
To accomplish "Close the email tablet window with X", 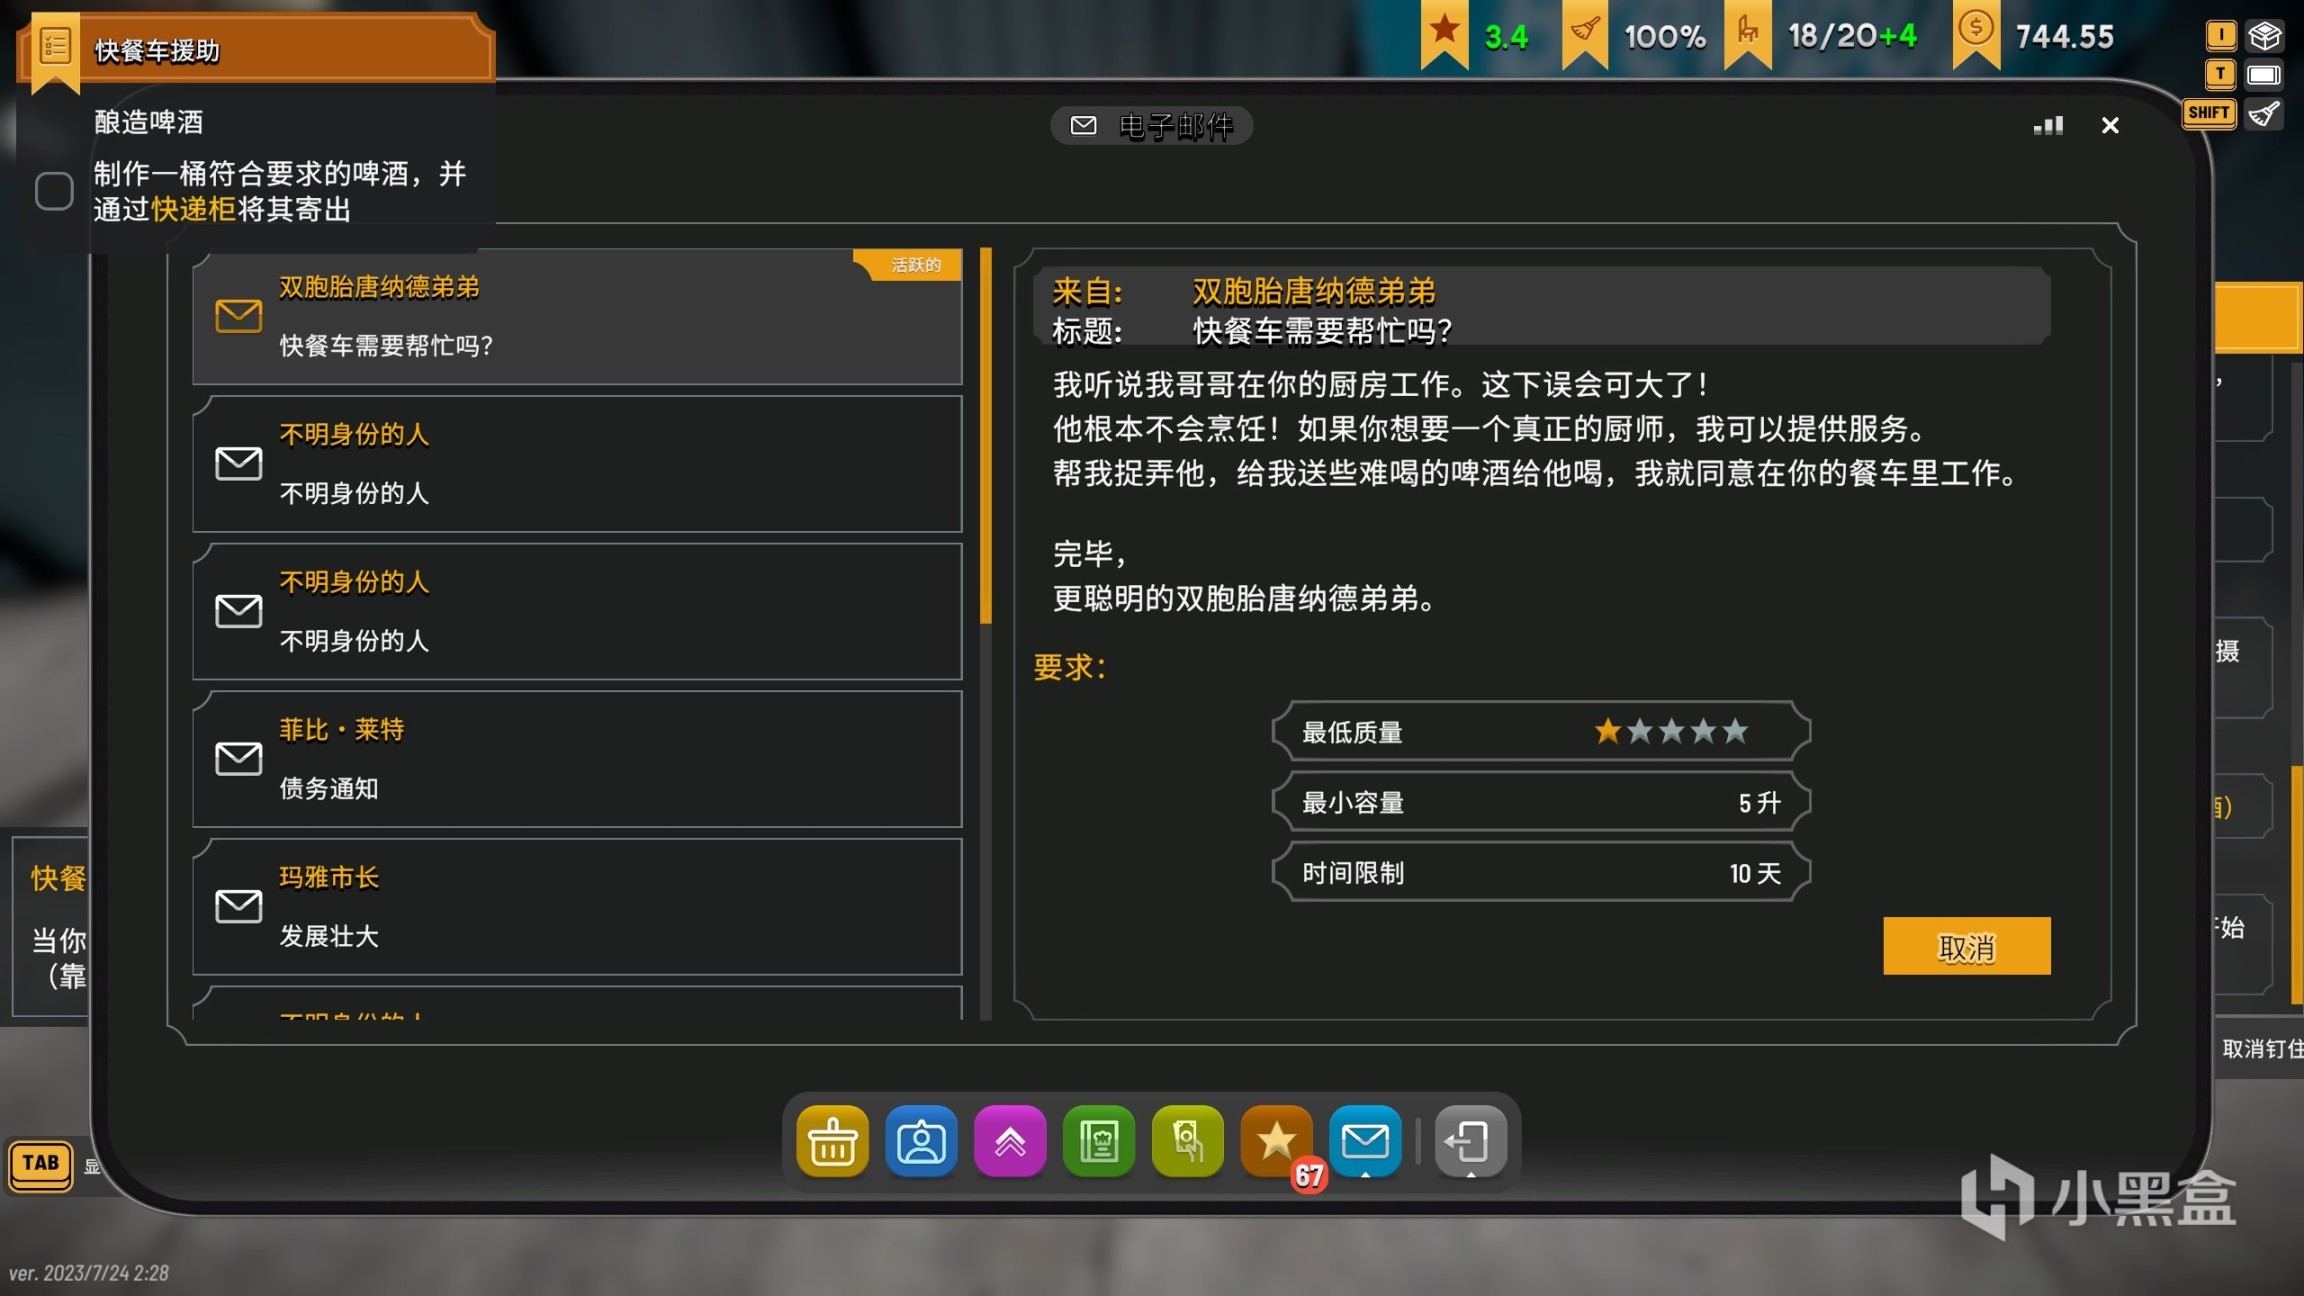I will [x=2110, y=125].
